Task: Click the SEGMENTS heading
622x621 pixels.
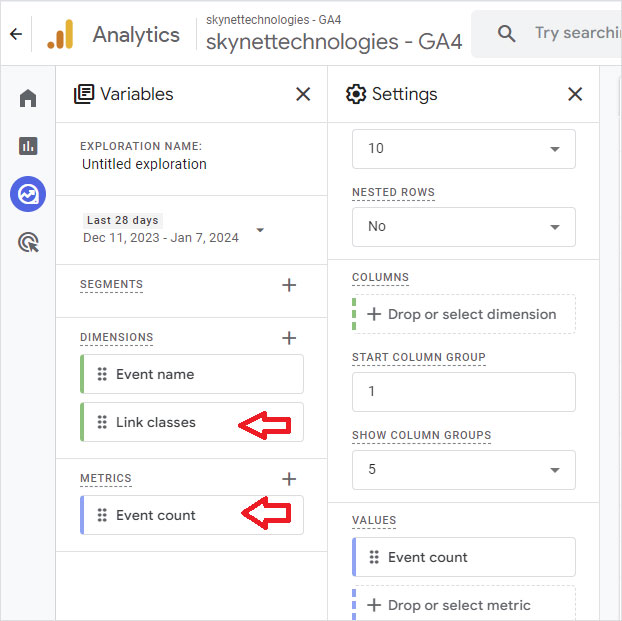Action: (x=111, y=285)
